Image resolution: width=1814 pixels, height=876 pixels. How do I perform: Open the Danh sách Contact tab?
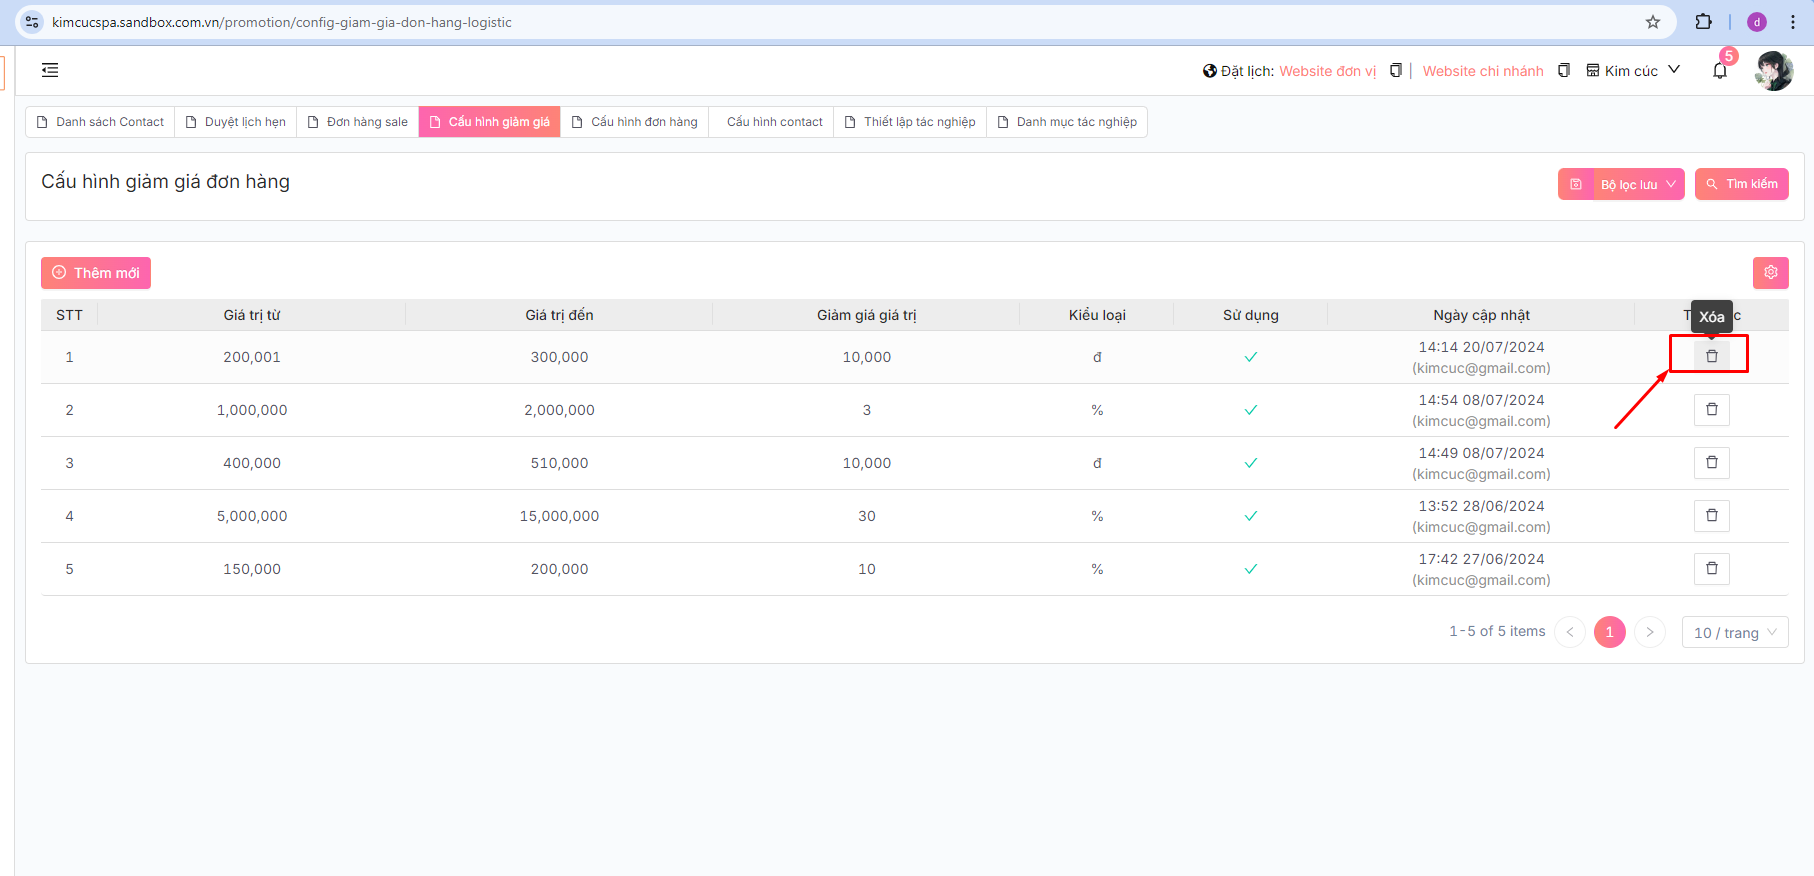click(100, 122)
